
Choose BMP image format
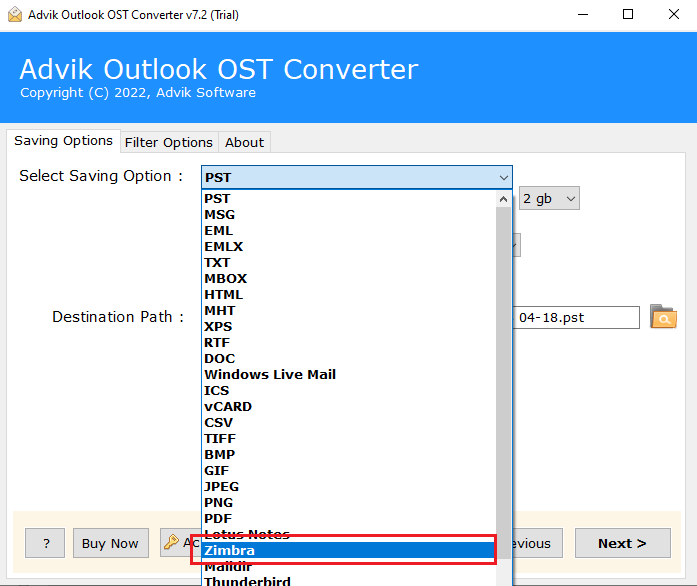pos(348,454)
